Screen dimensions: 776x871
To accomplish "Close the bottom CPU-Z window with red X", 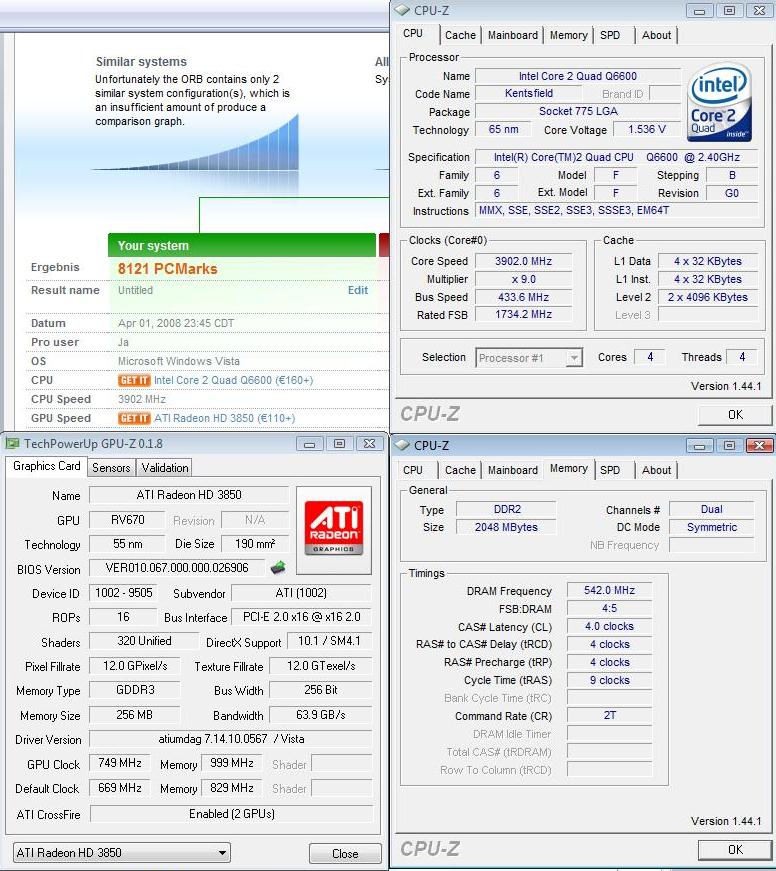I will click(759, 445).
